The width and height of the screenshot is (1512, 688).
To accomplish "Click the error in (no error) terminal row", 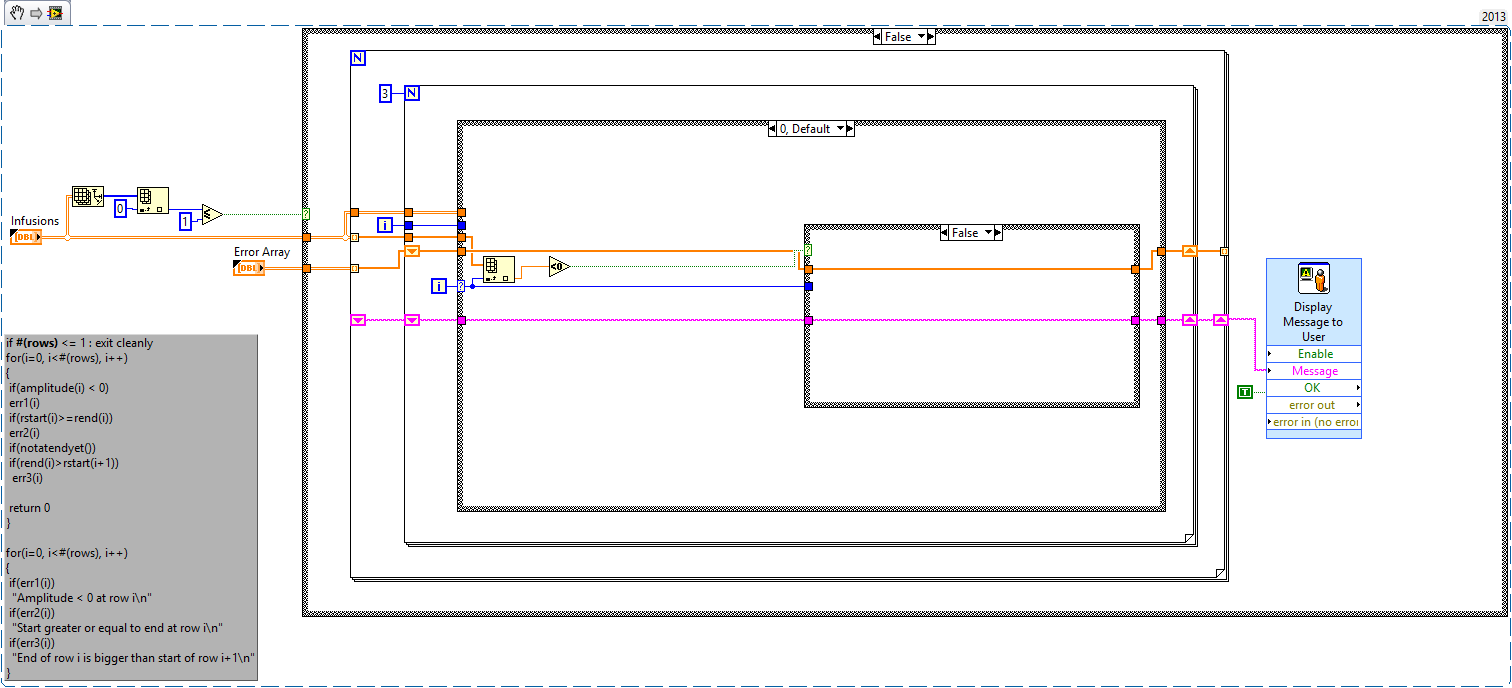I will pos(1314,422).
